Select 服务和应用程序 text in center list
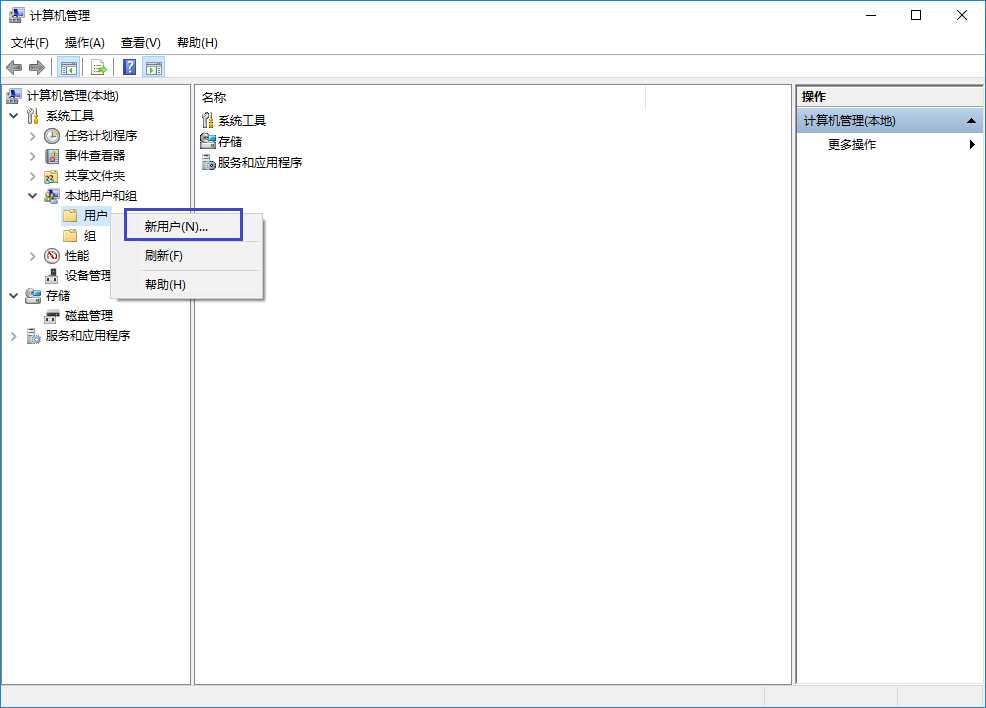Image resolution: width=986 pixels, height=708 pixels. (x=260, y=162)
